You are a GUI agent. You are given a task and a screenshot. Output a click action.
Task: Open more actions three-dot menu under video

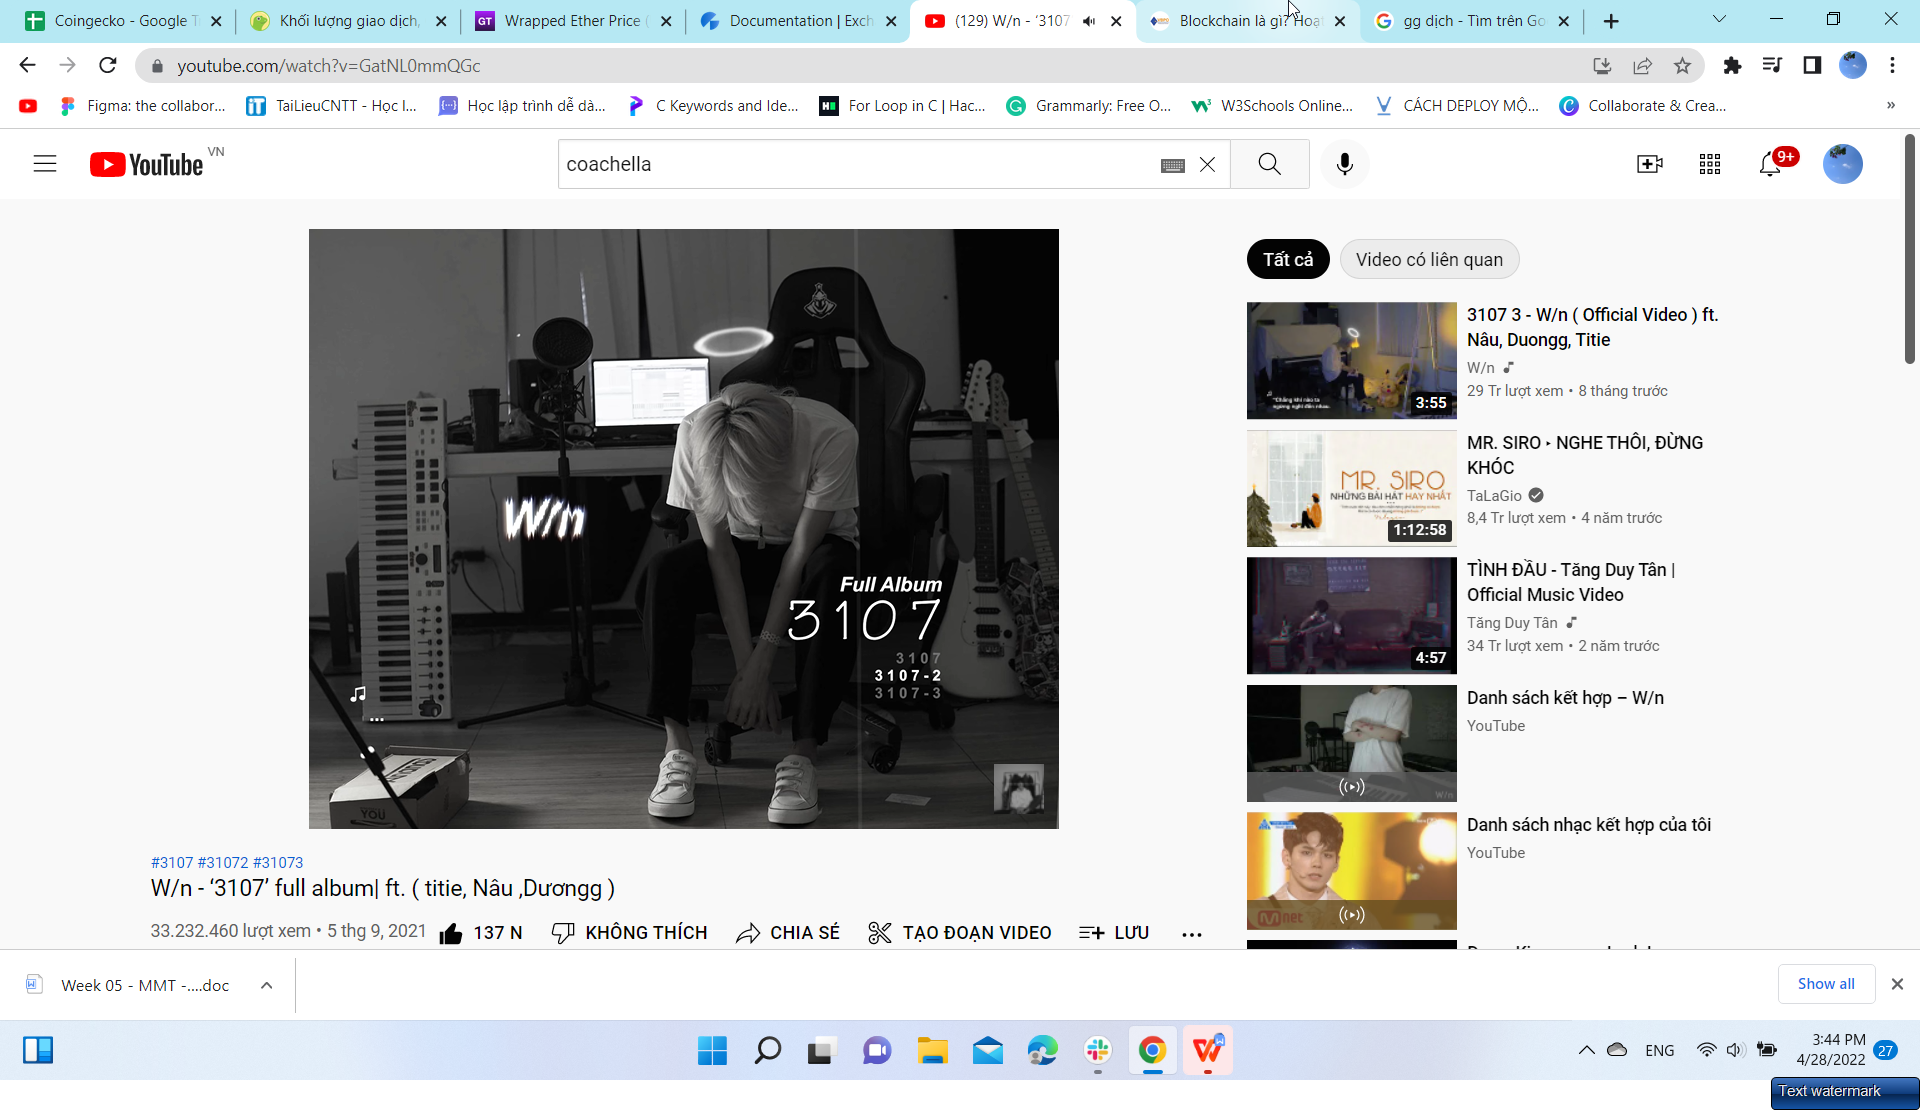pyautogui.click(x=1191, y=934)
